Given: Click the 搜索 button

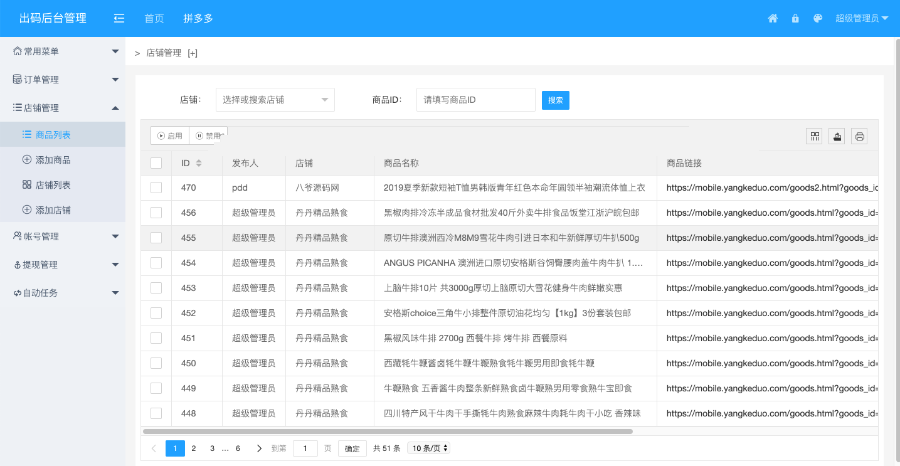Looking at the screenshot, I should (x=556, y=100).
